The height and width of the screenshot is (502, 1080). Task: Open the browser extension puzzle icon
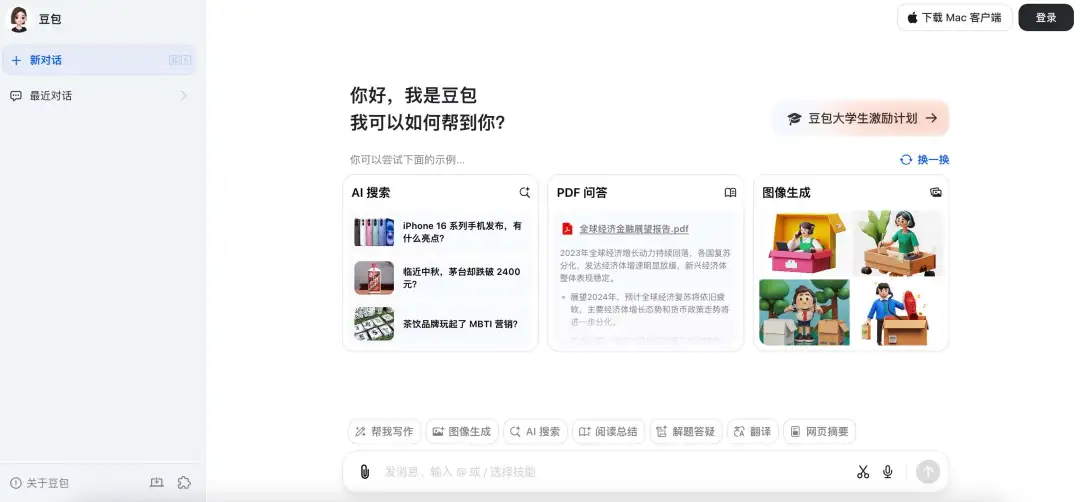coord(184,483)
